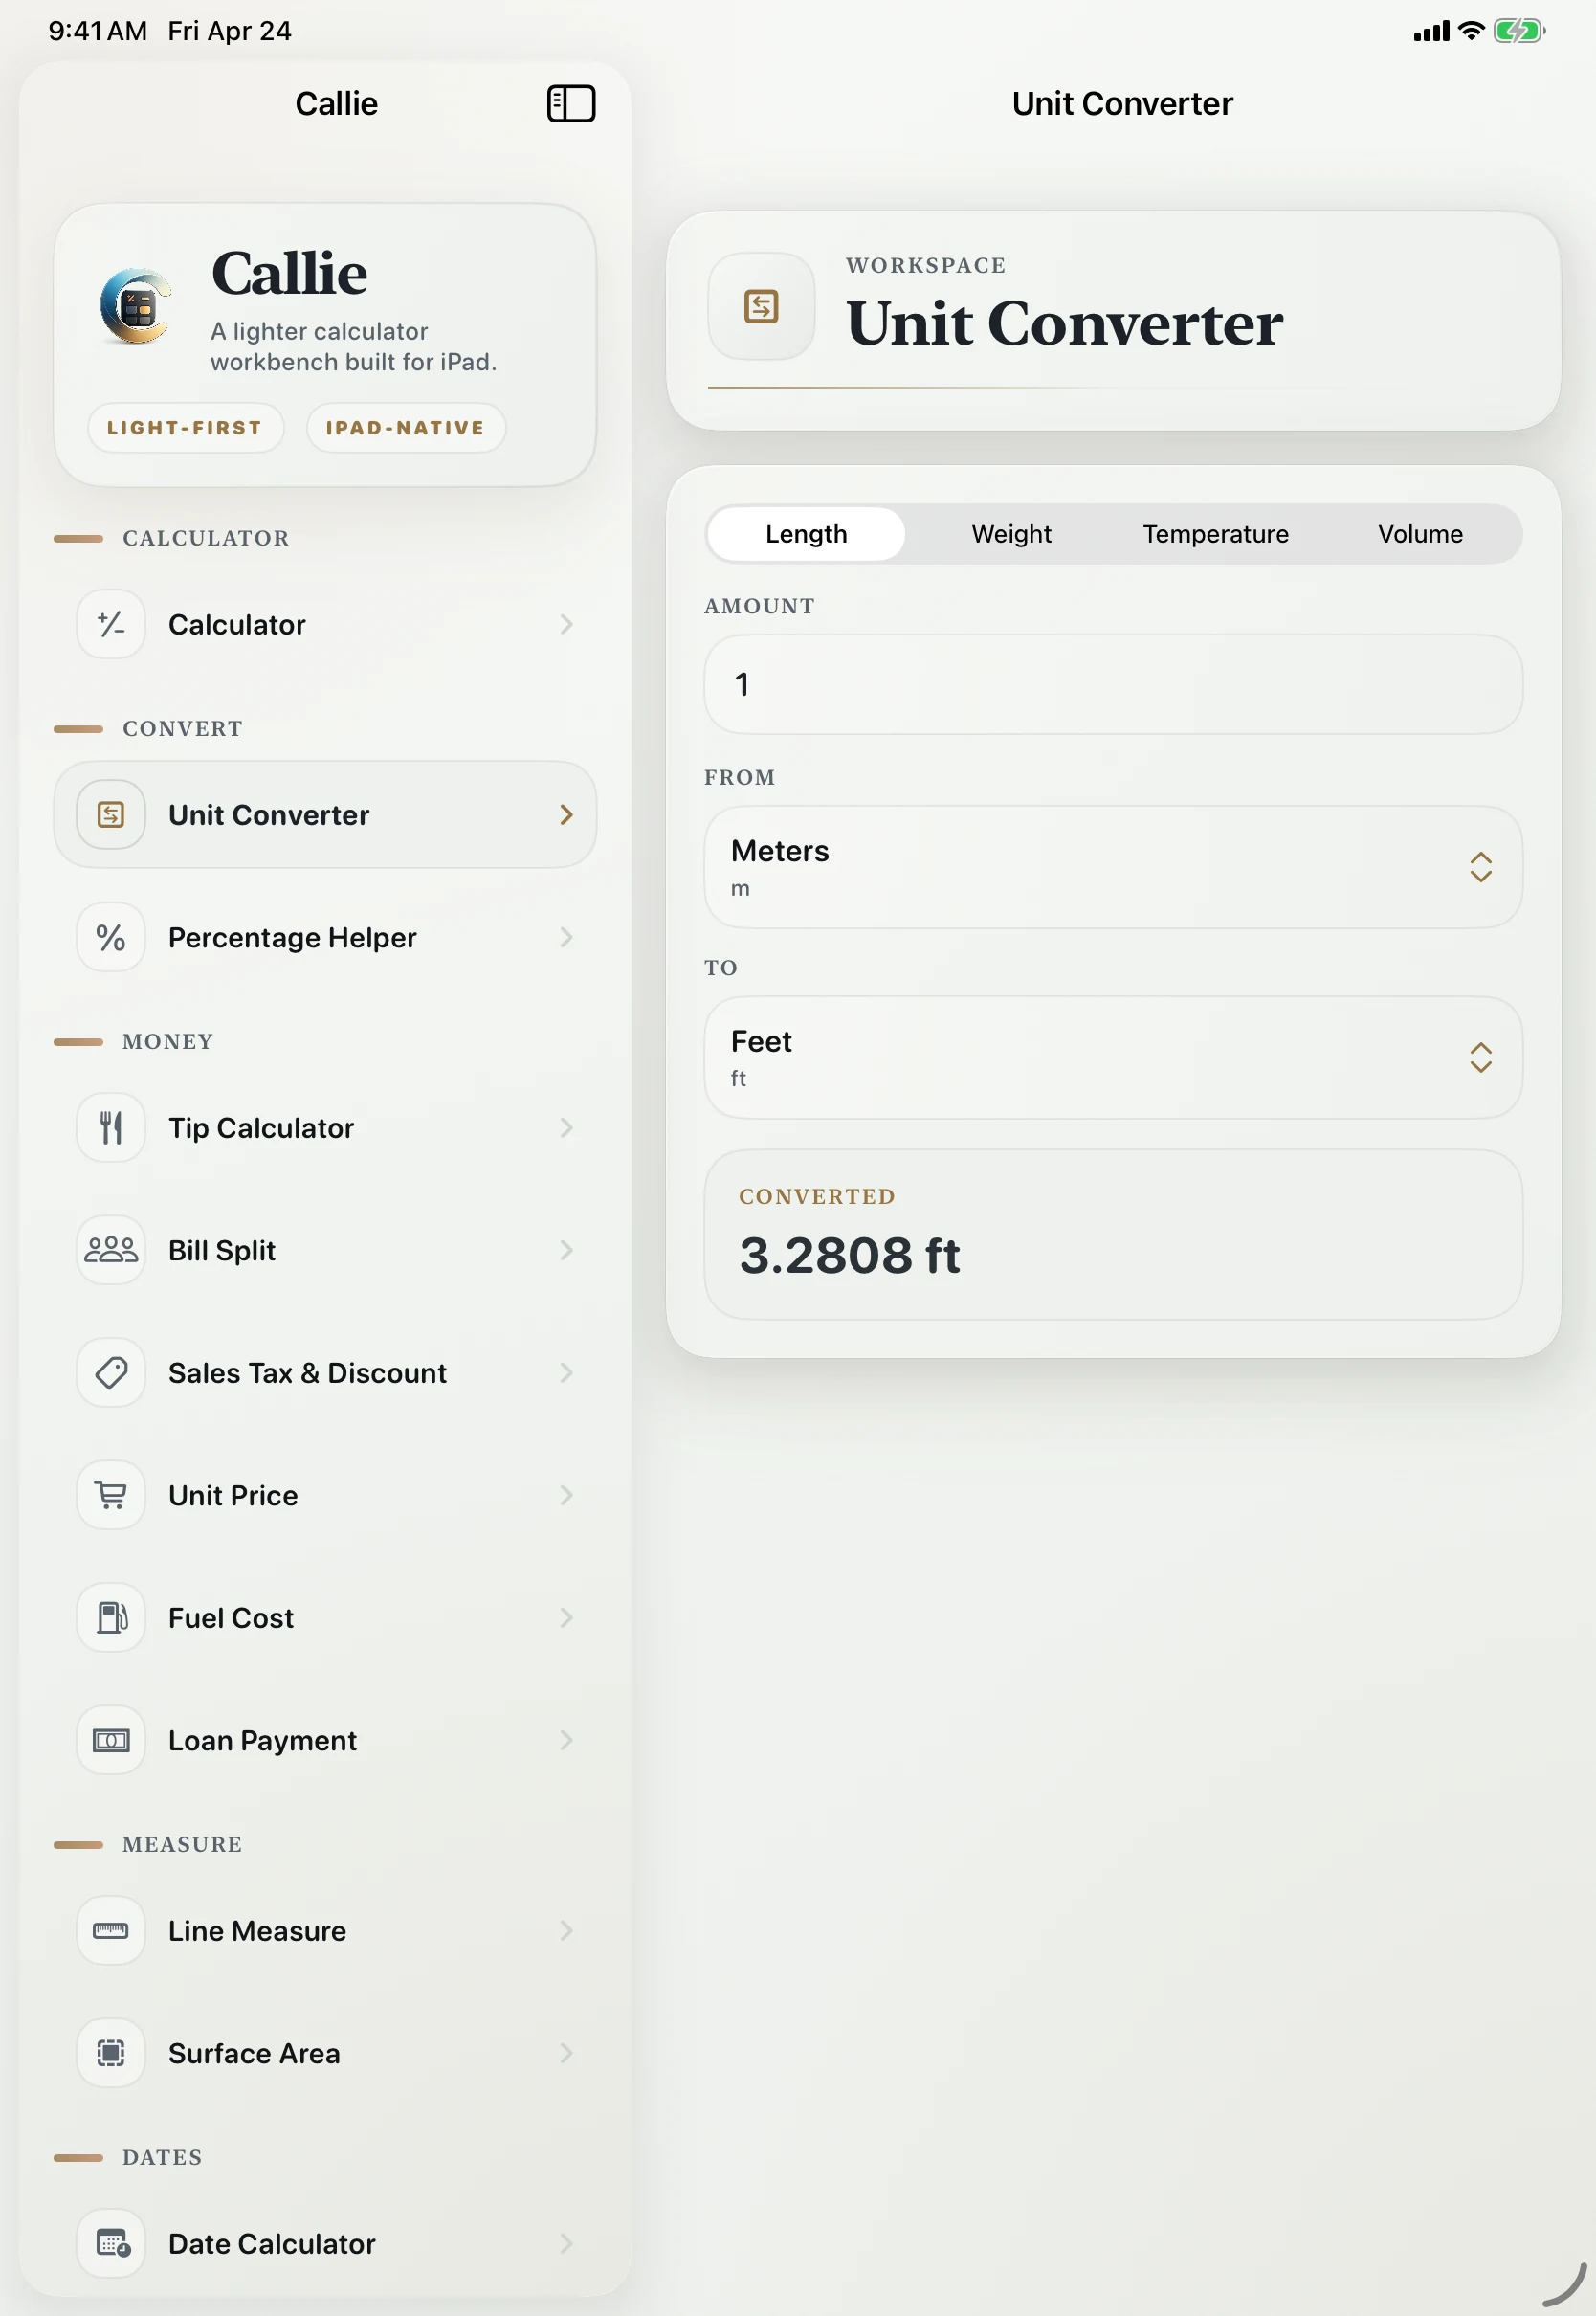Open the Unit Price tool
This screenshot has width=1596, height=2316.
325,1495
